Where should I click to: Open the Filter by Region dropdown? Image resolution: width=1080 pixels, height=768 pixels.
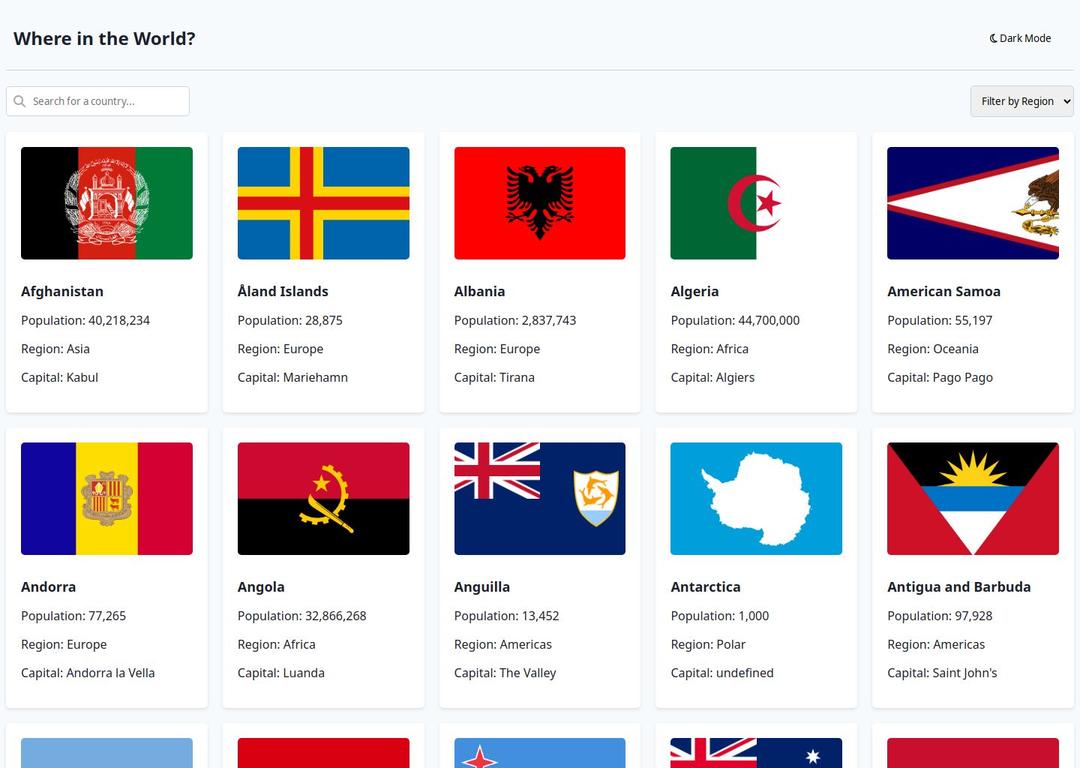point(1021,101)
